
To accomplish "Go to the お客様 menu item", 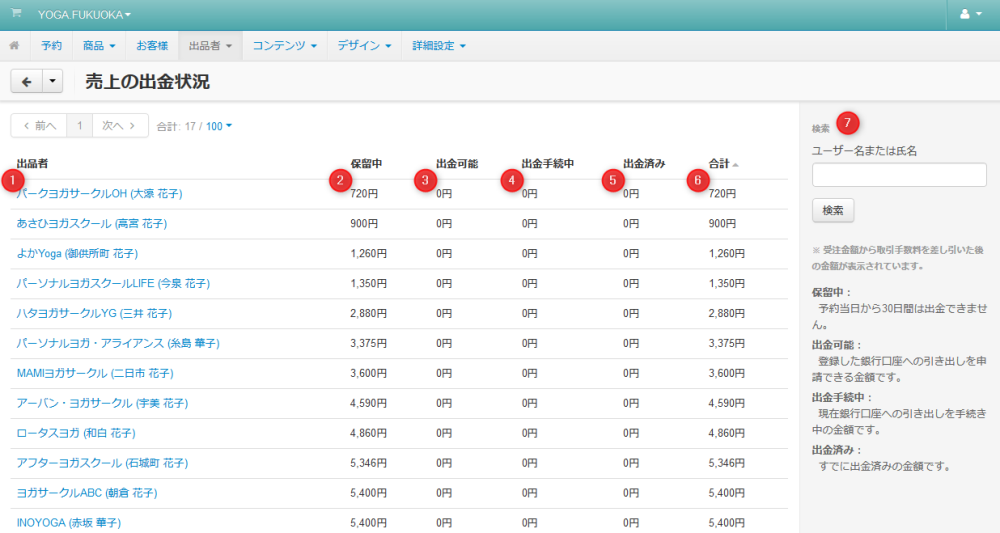I will click(152, 46).
